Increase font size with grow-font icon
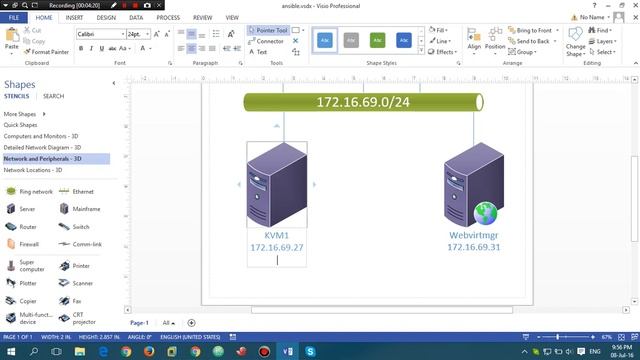Screen dimensions: 640x360 [157, 34]
